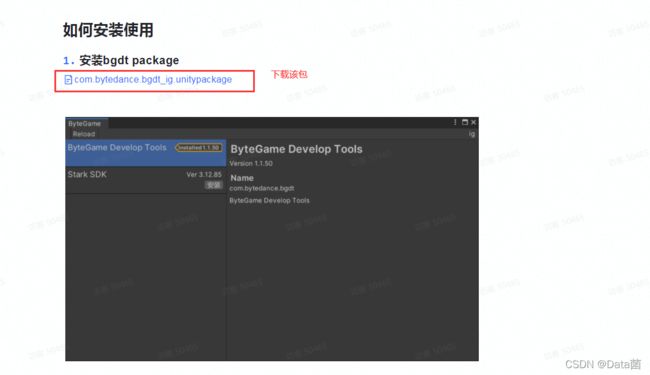Click the ByteGame Develop Tools description text

pyautogui.click(x=269, y=200)
